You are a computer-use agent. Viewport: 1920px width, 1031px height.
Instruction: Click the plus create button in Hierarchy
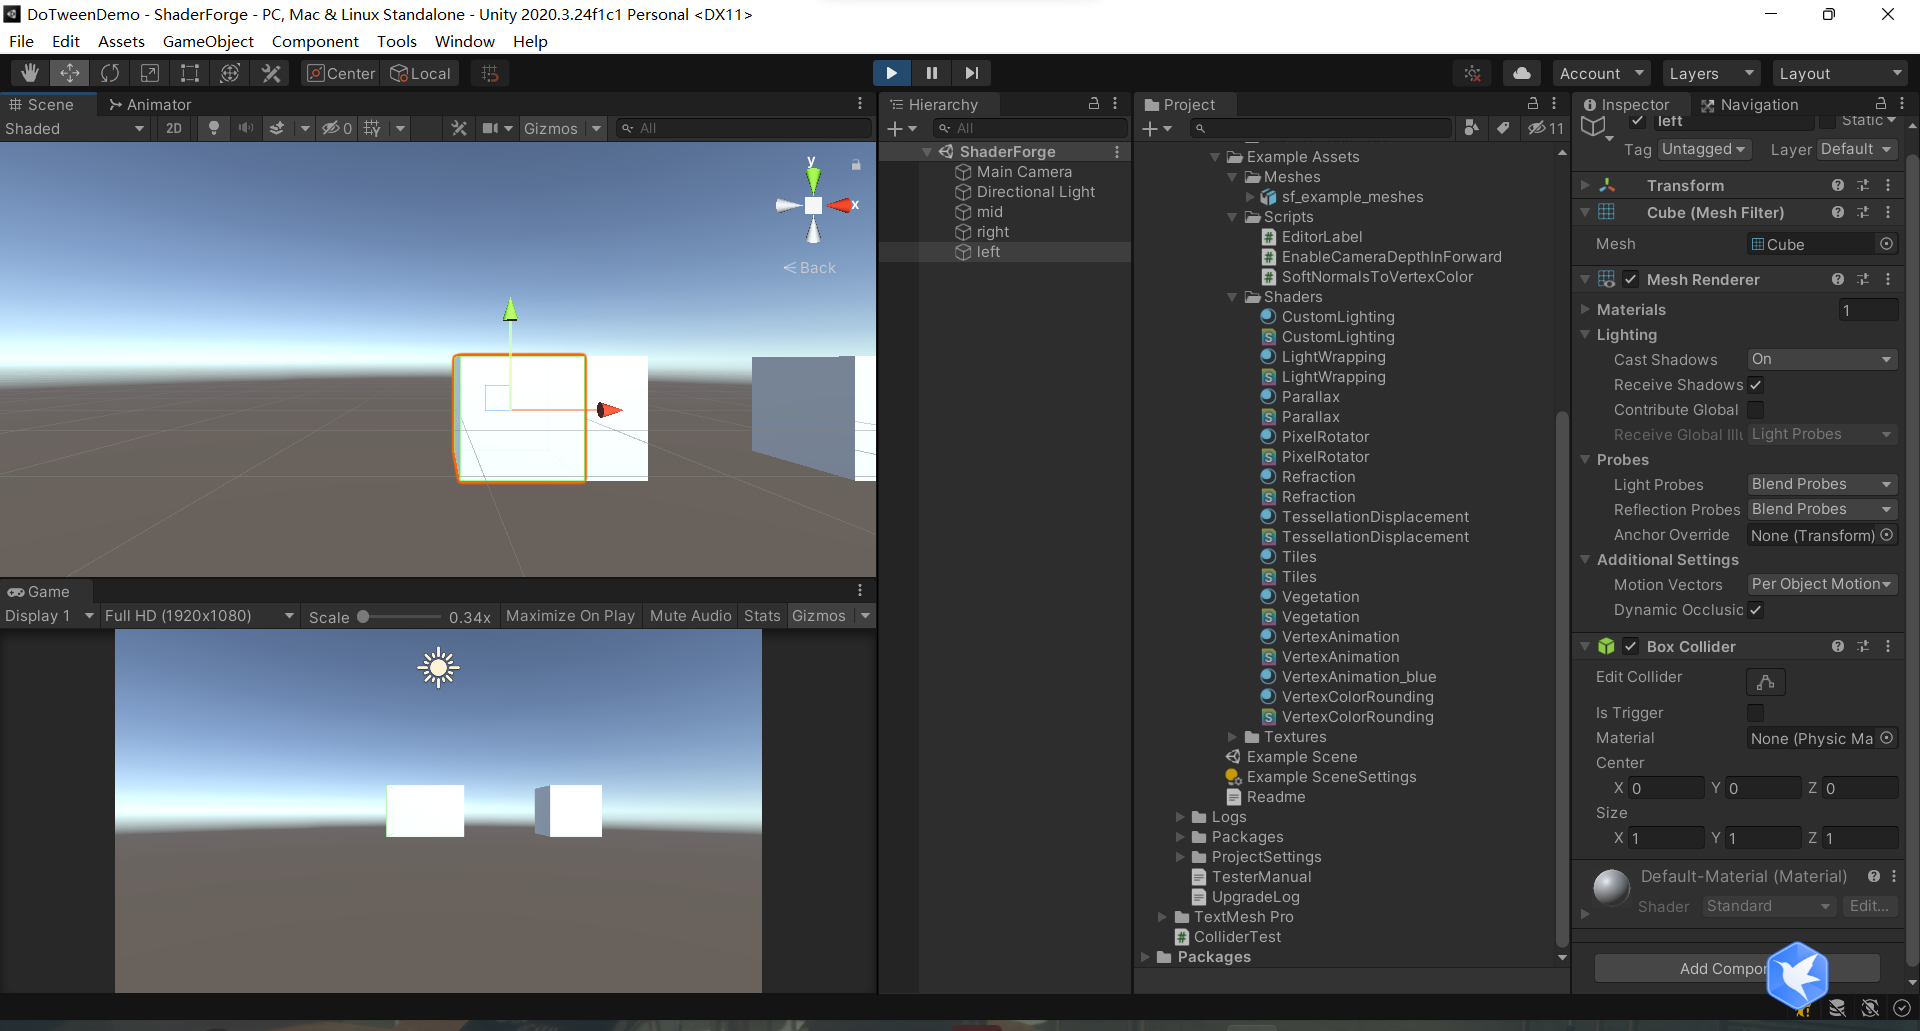click(x=896, y=128)
